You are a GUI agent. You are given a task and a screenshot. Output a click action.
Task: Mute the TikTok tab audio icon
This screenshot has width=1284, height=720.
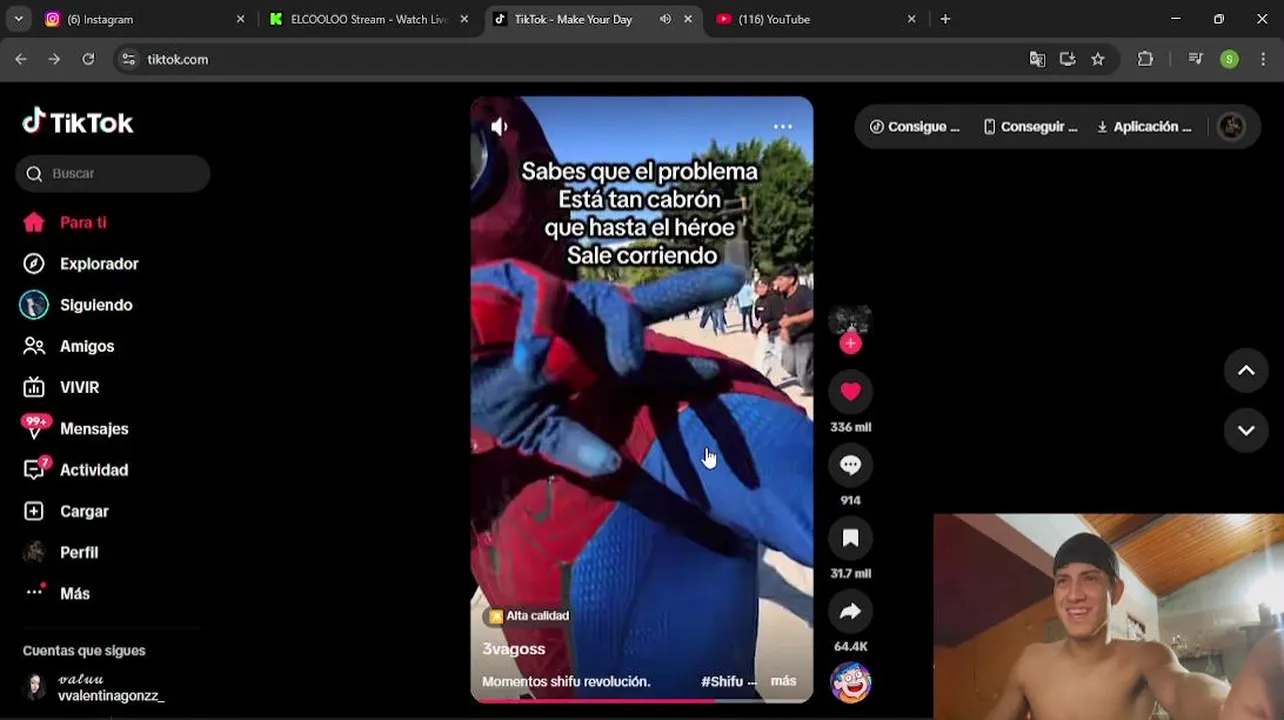point(665,19)
